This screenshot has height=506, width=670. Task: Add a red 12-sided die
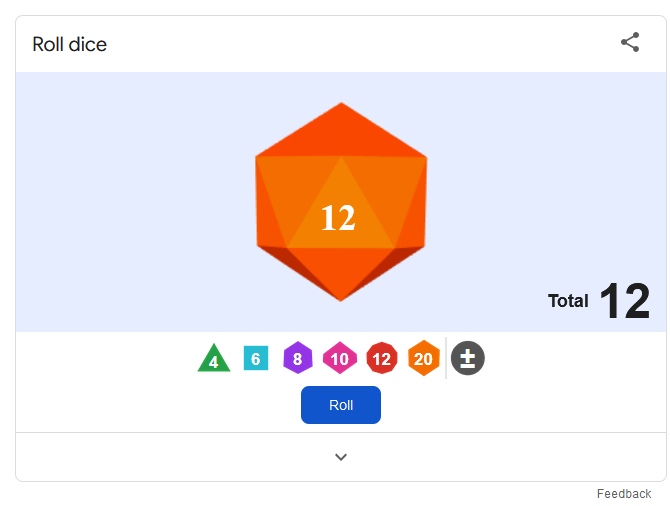[382, 358]
